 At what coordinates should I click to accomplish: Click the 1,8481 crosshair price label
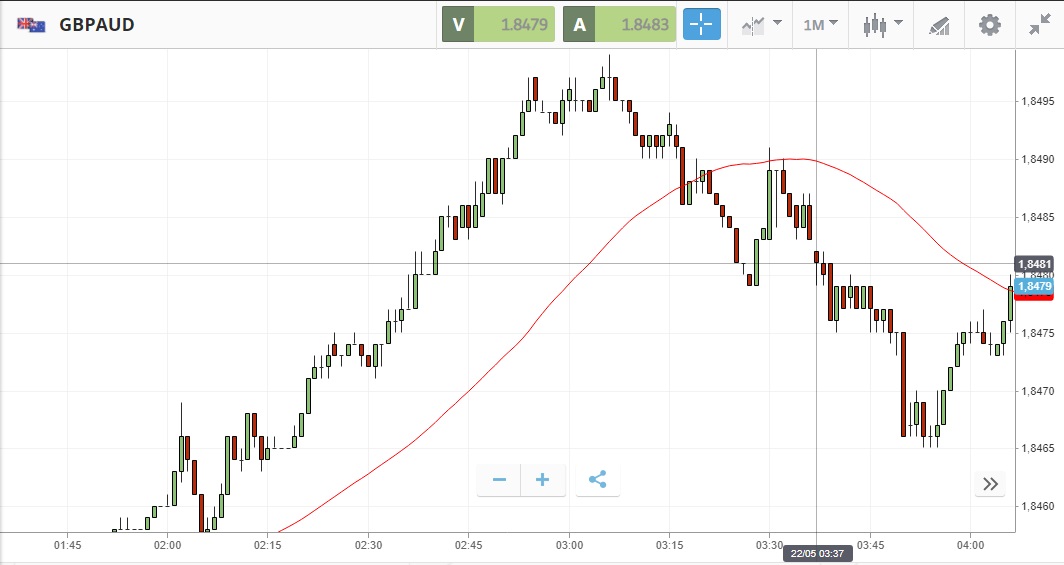coord(1034,264)
